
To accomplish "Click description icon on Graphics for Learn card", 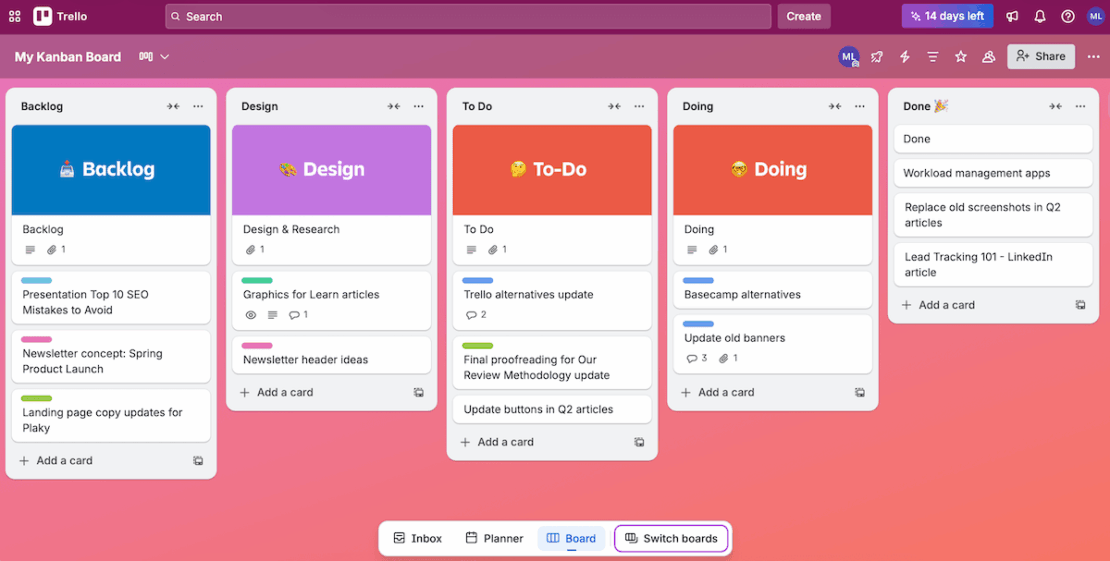I will coord(273,315).
